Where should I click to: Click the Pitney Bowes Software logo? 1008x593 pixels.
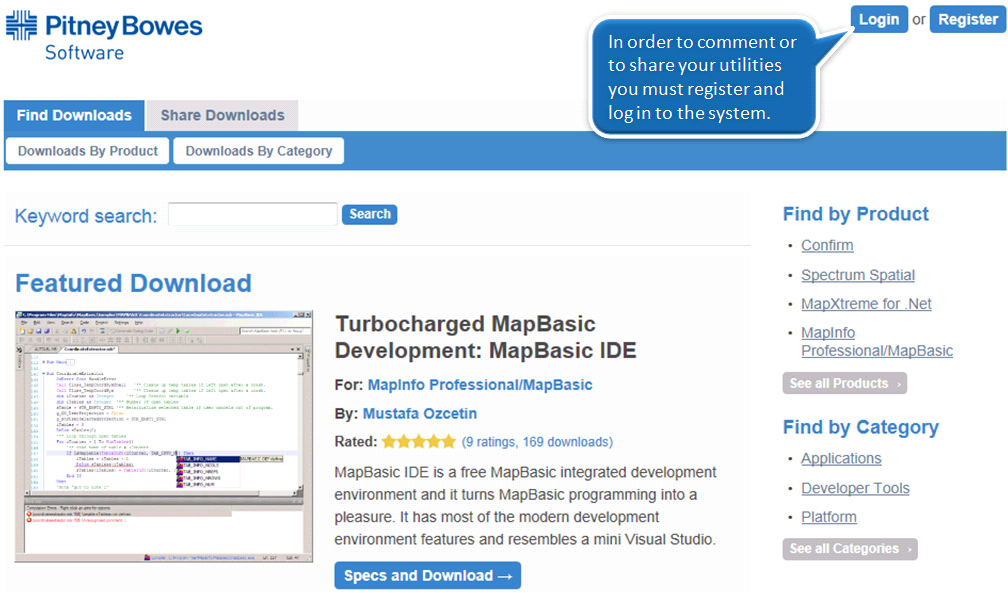click(x=104, y=36)
